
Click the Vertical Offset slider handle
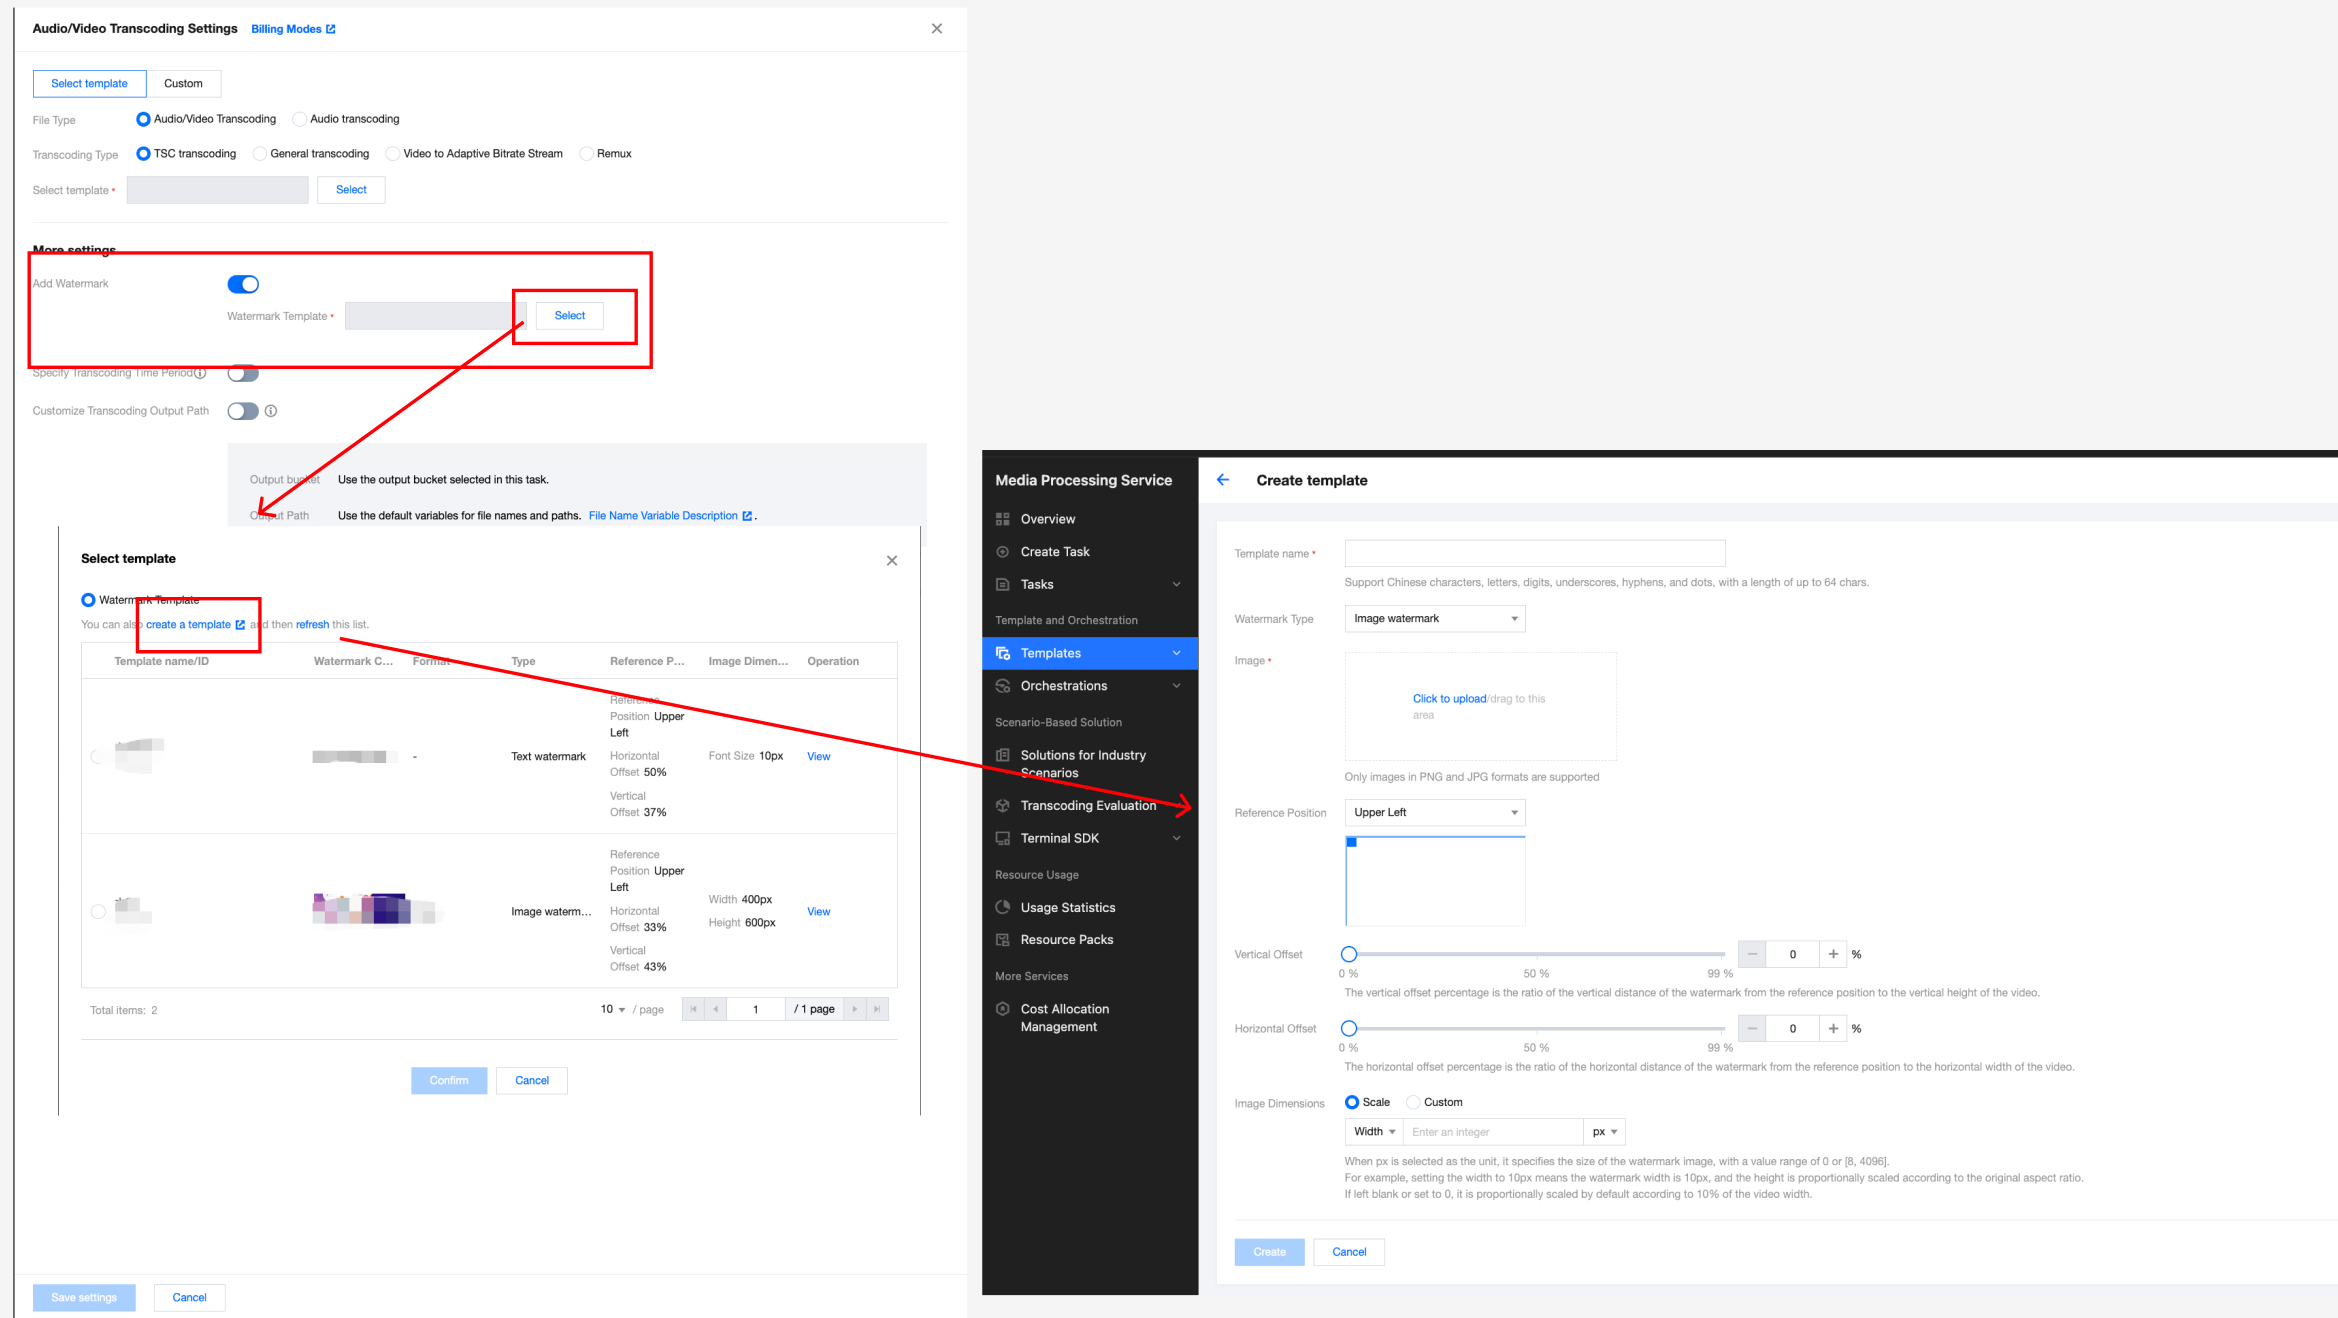tap(1349, 954)
